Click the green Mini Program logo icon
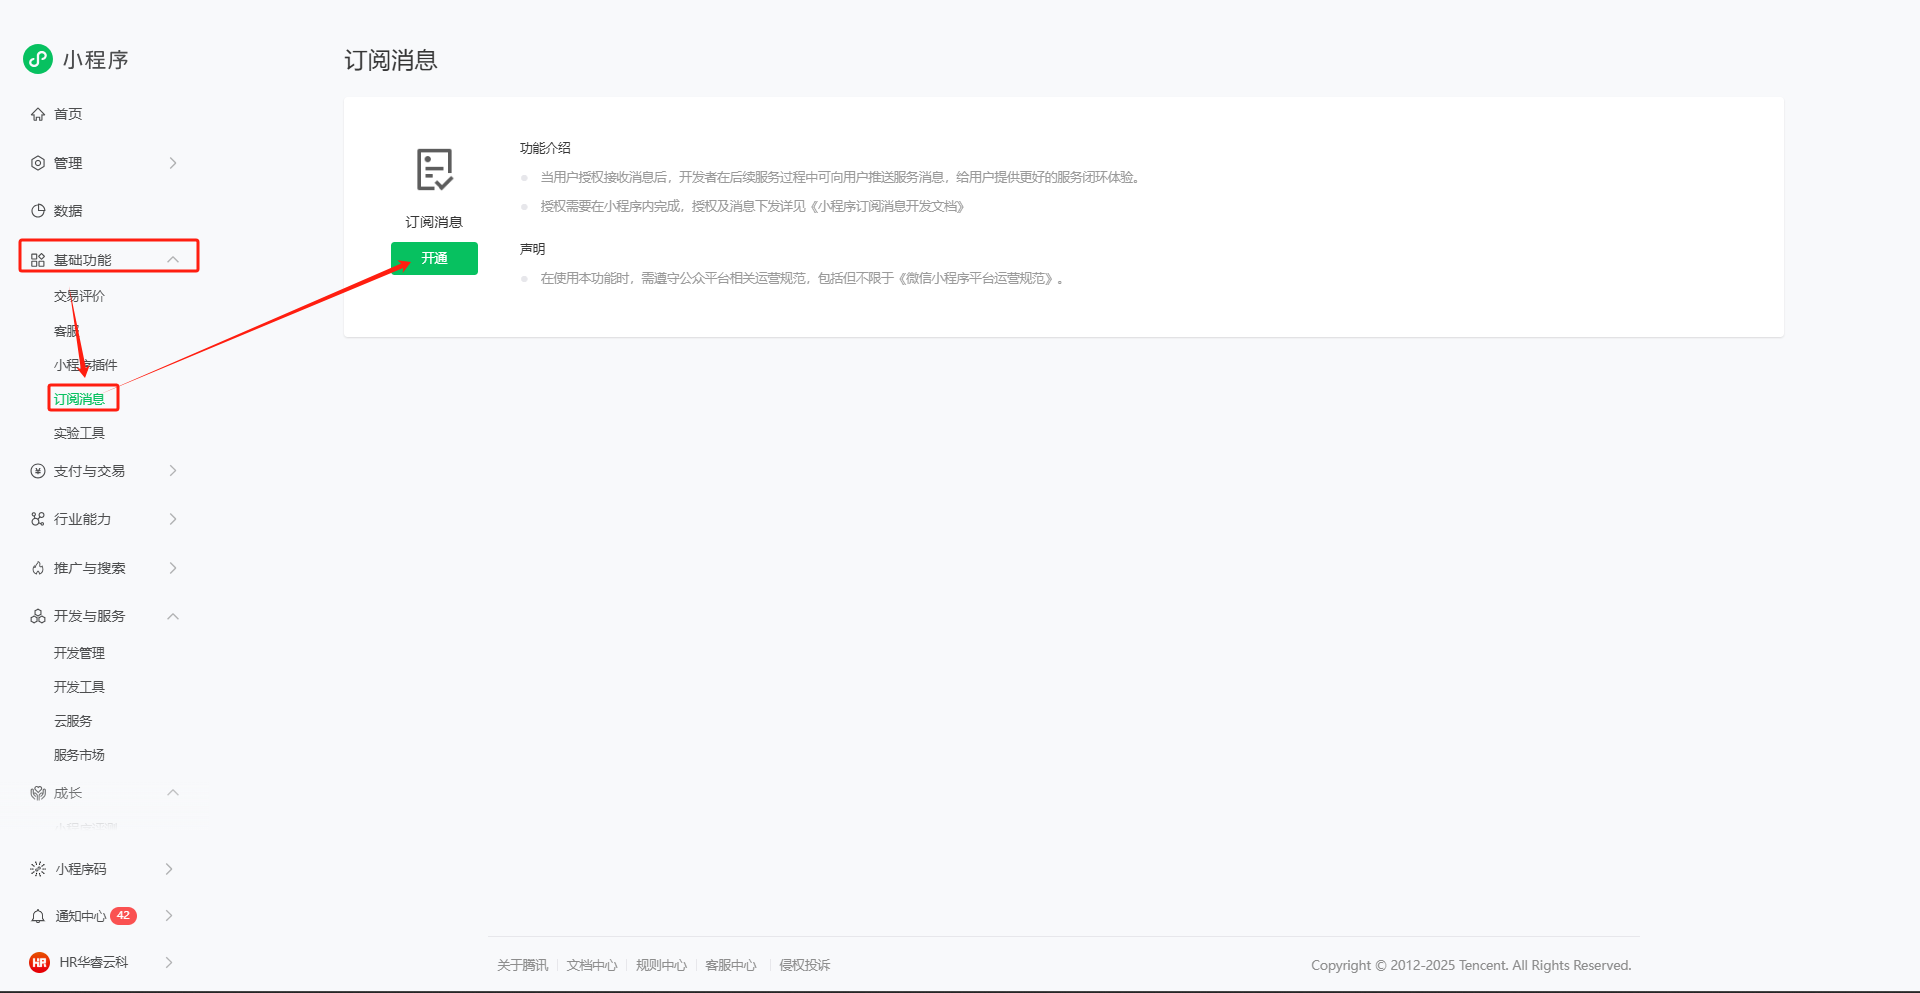The height and width of the screenshot is (993, 1920). (38, 59)
